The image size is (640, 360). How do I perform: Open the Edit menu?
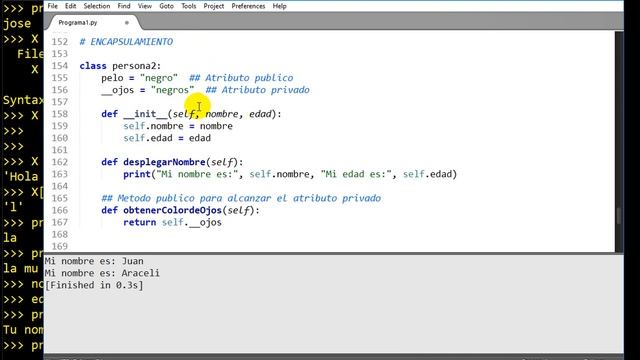click(x=70, y=6)
